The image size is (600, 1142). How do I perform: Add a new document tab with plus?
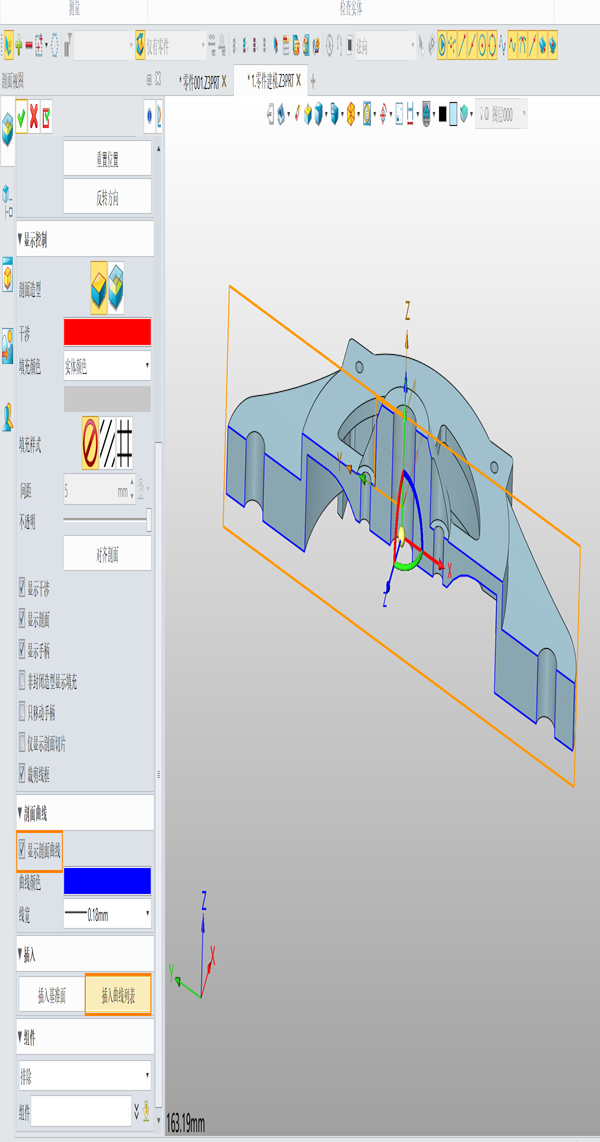click(313, 82)
